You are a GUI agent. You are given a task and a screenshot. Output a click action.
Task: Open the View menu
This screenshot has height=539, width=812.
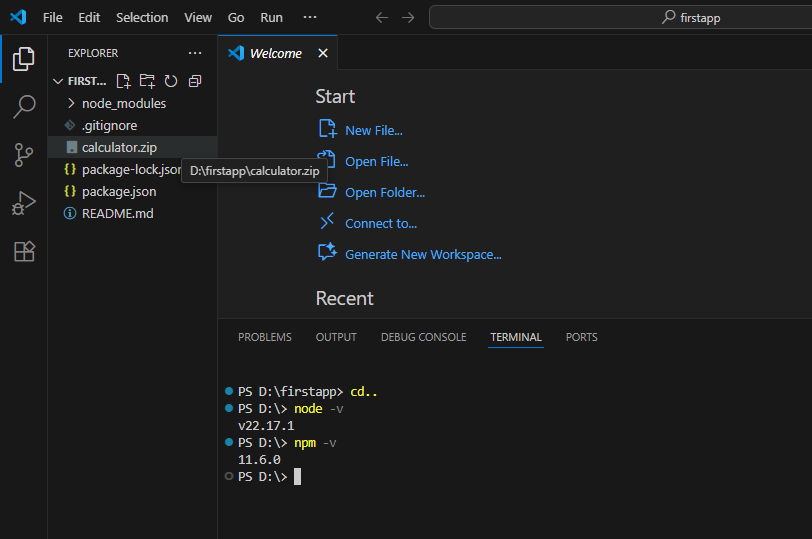tap(198, 18)
